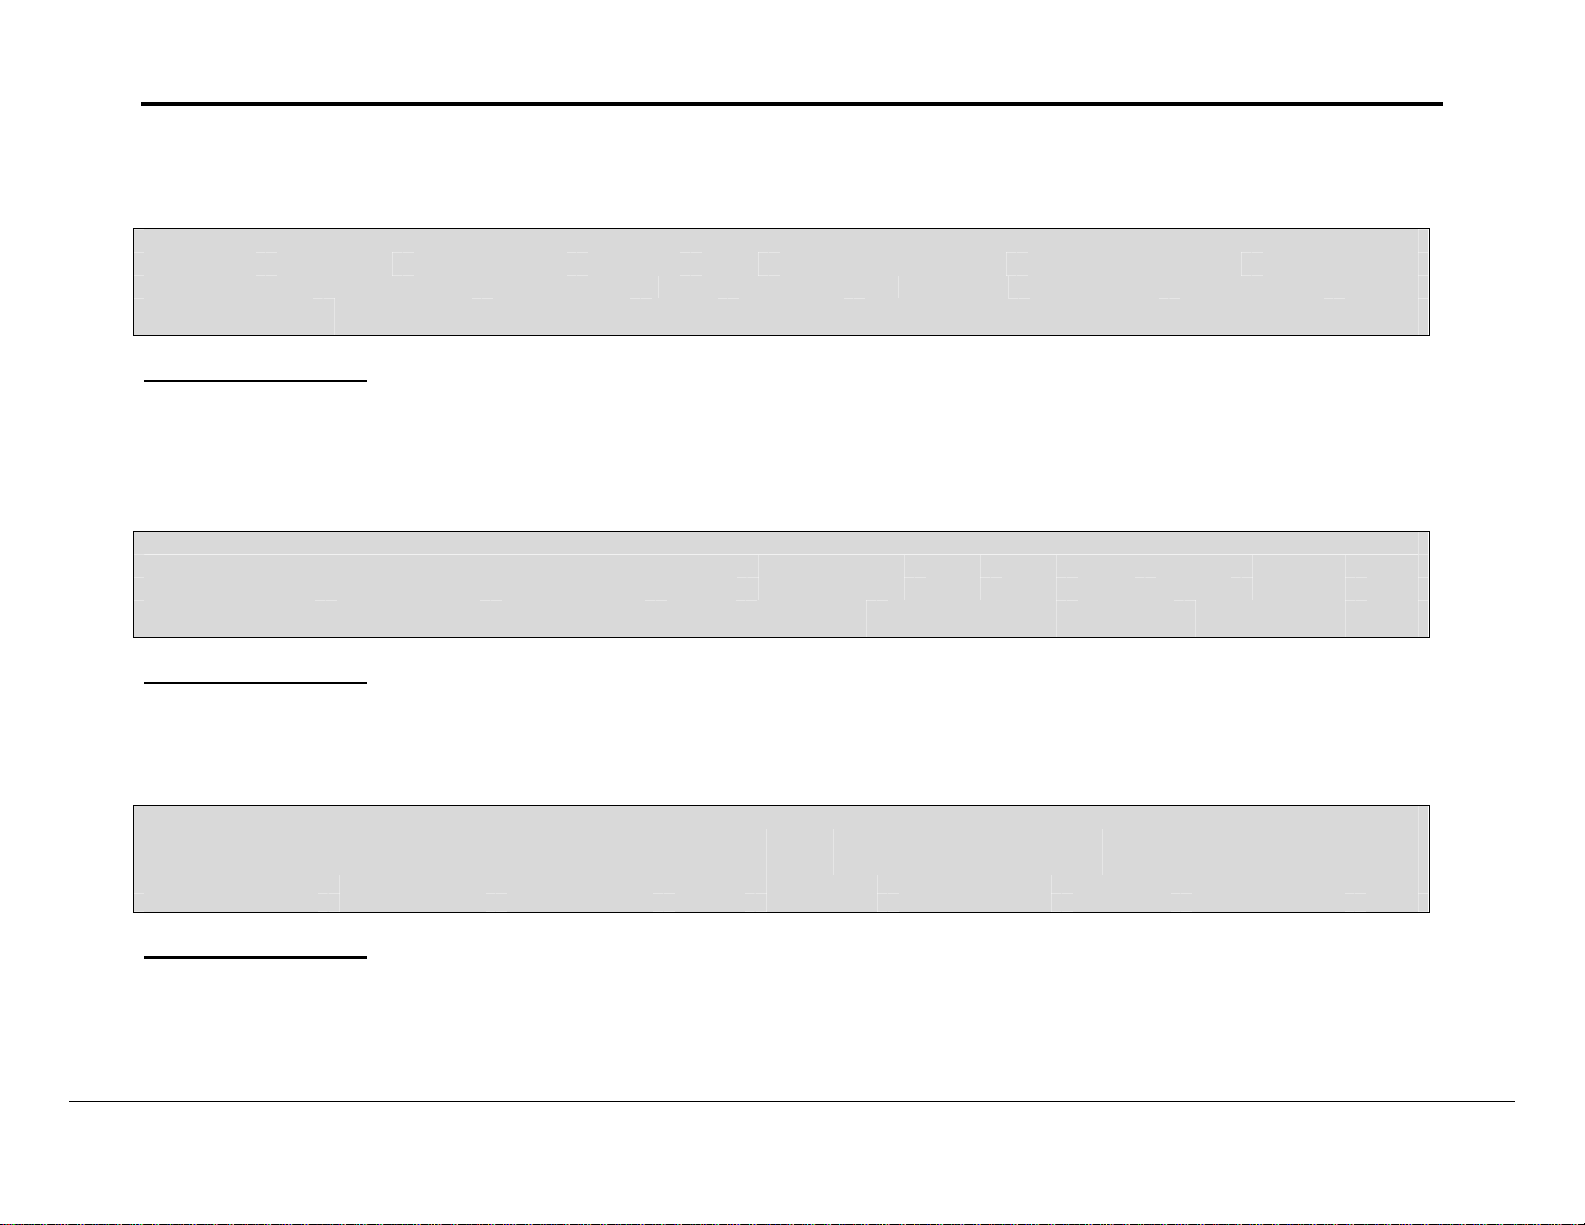
Task: Click the short underline beneath the bottom gray box
Action: pos(256,958)
